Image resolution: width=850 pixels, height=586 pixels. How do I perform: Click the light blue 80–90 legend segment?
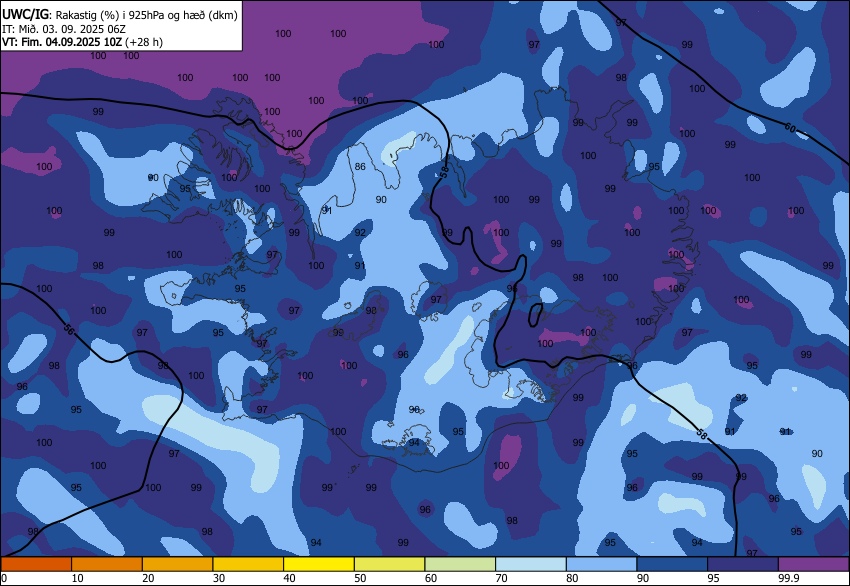coord(602,564)
